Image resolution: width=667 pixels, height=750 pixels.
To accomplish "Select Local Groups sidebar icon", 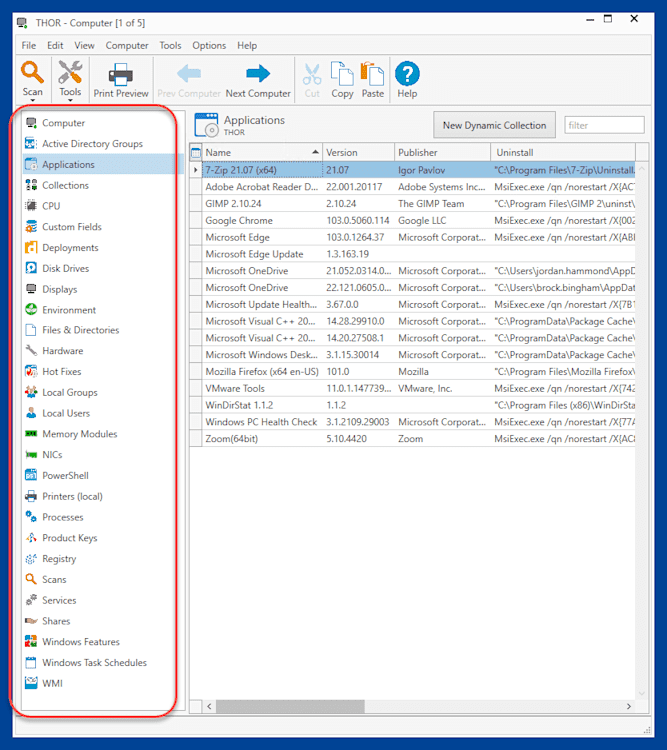I will point(31,392).
